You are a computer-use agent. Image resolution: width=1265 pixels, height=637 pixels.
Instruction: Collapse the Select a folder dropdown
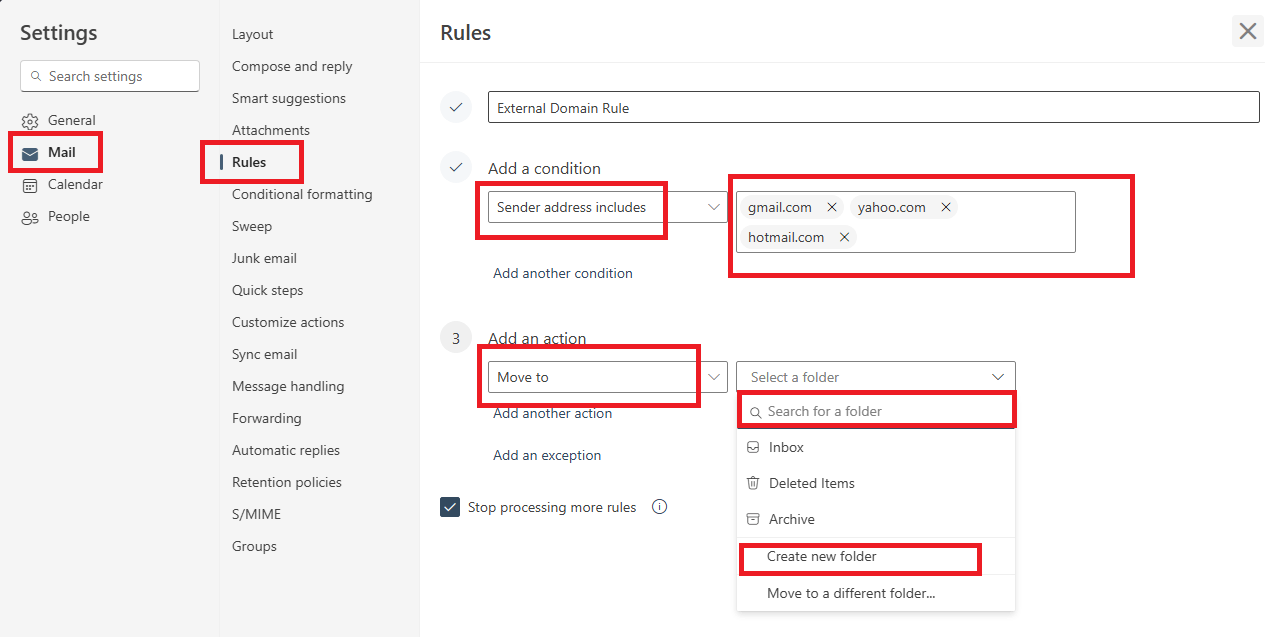tap(997, 376)
